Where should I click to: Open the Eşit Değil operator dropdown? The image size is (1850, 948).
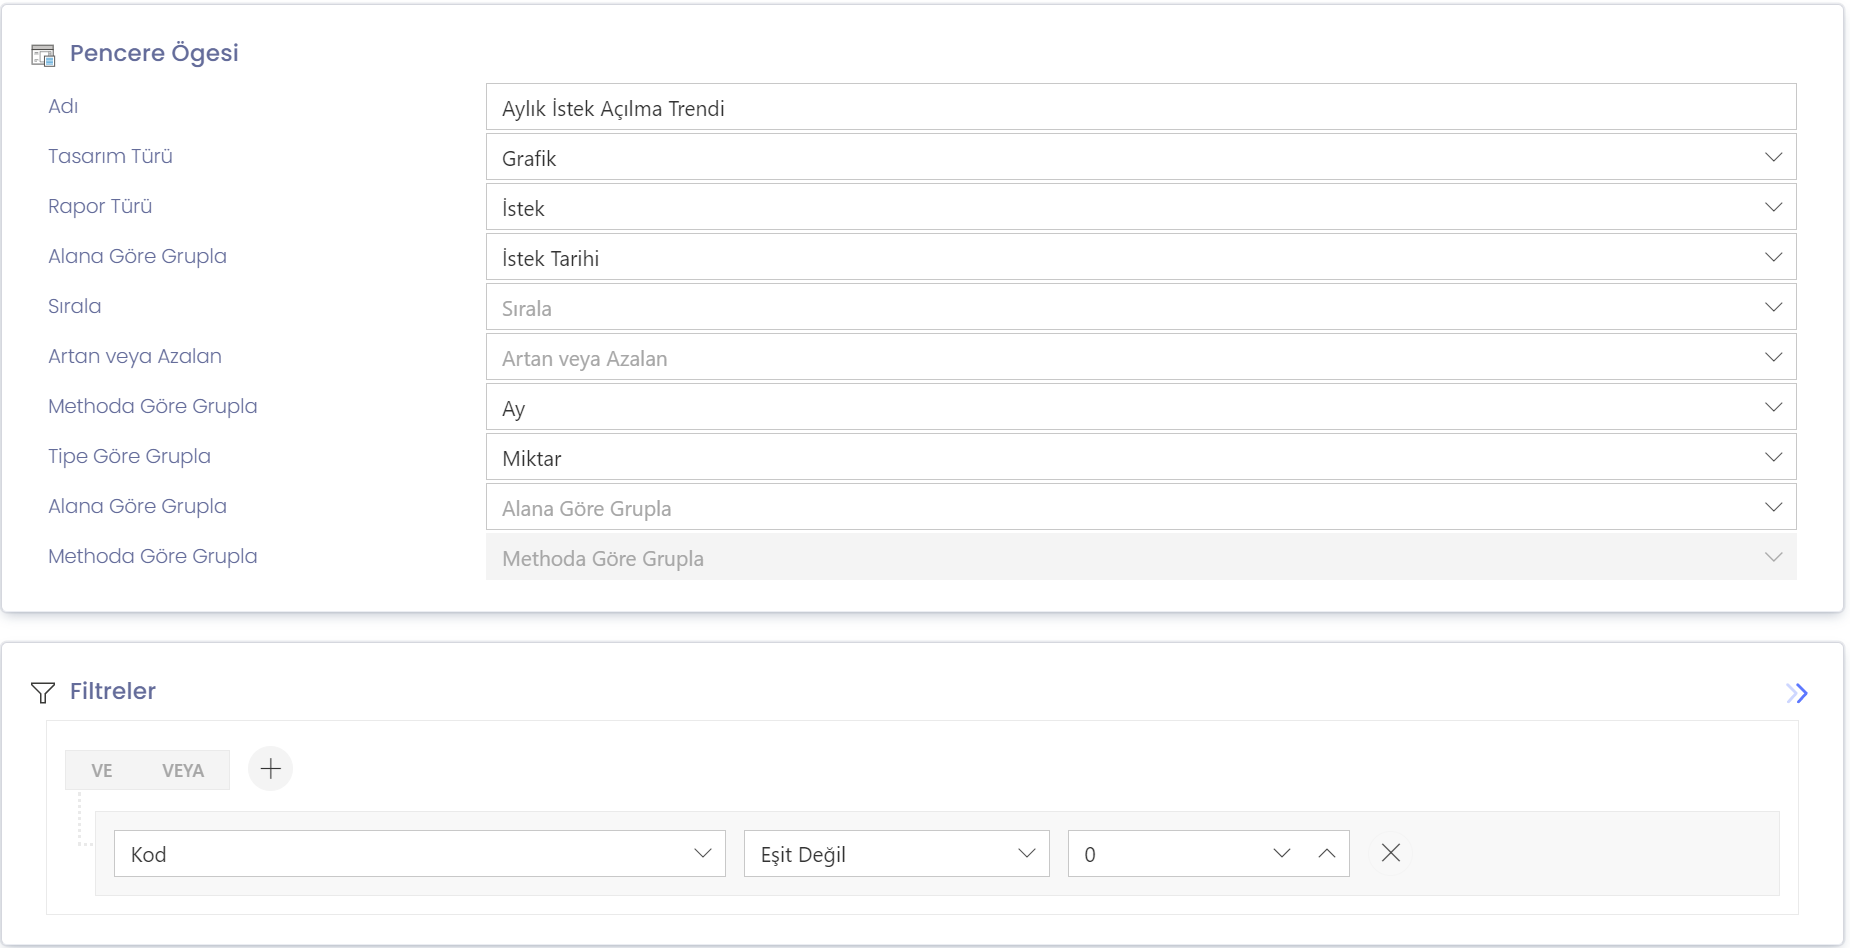click(x=897, y=854)
